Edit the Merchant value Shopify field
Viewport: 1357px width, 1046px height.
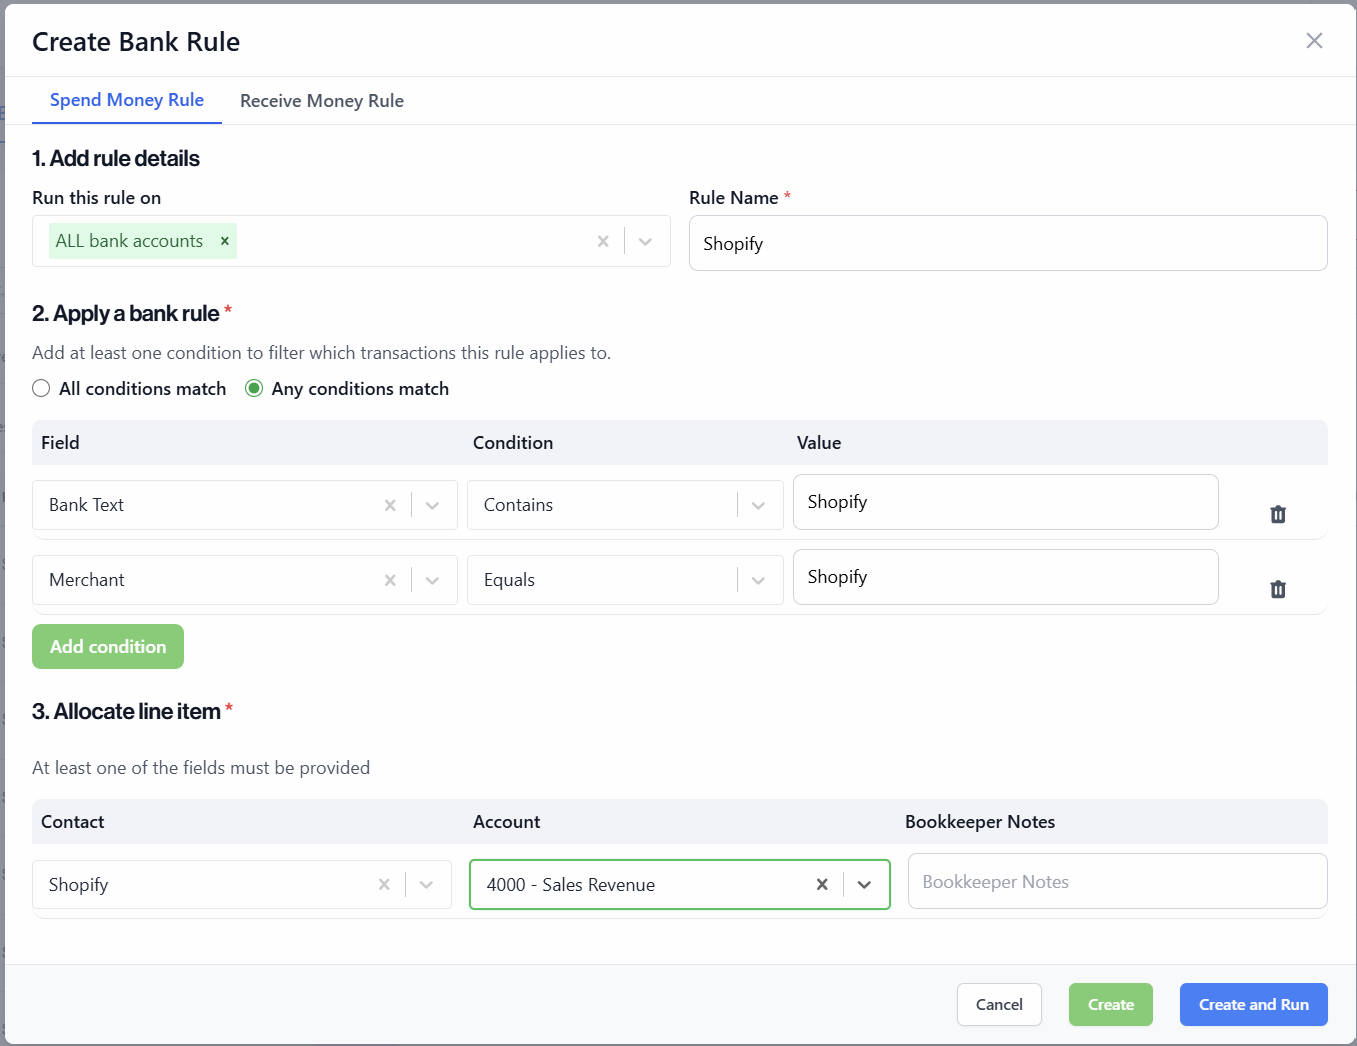[x=1006, y=577]
